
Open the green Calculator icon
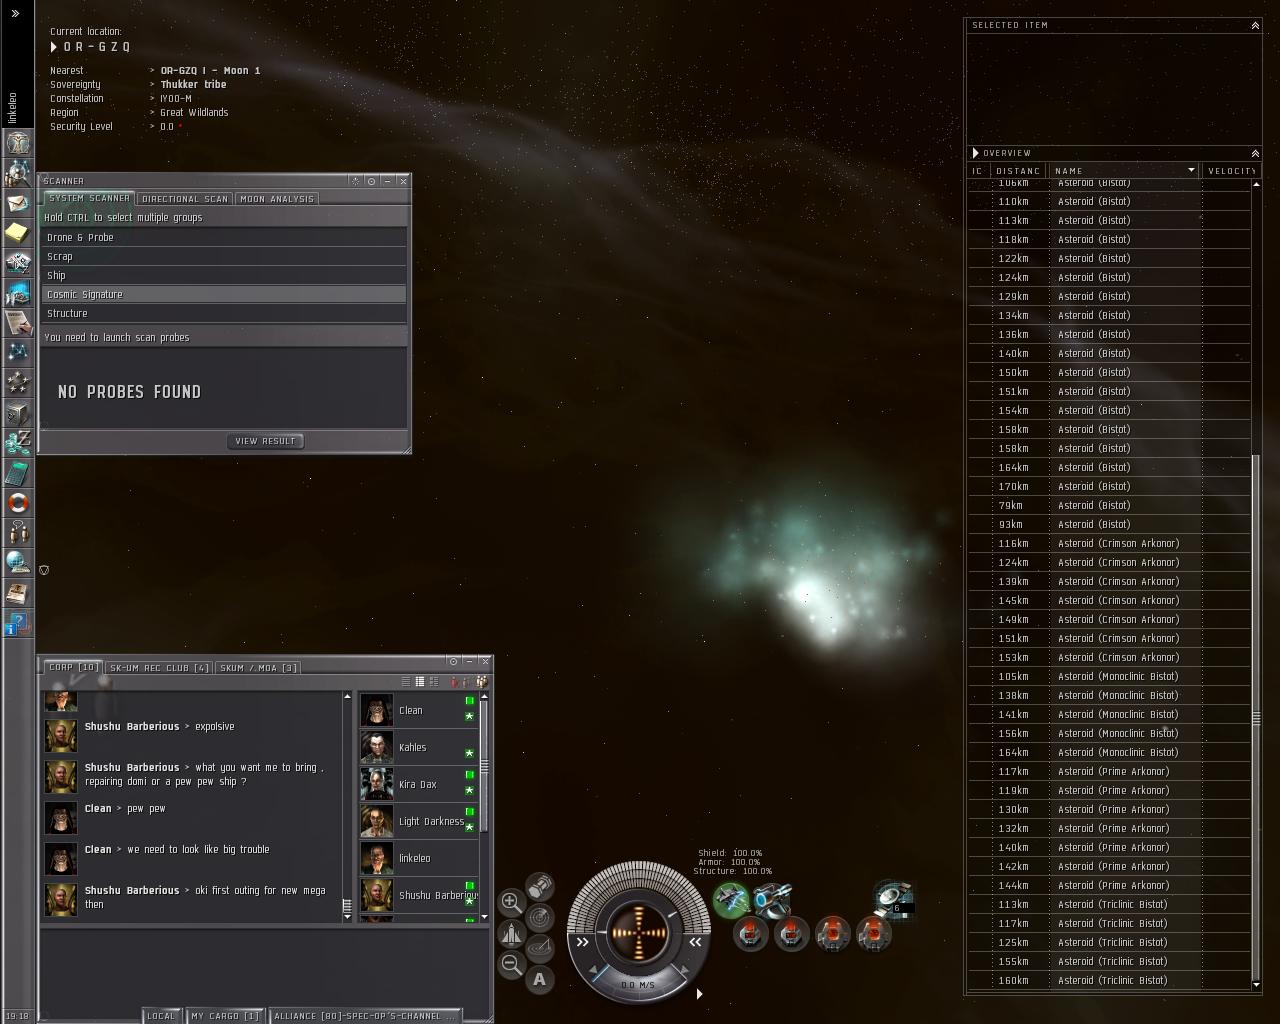[x=18, y=473]
